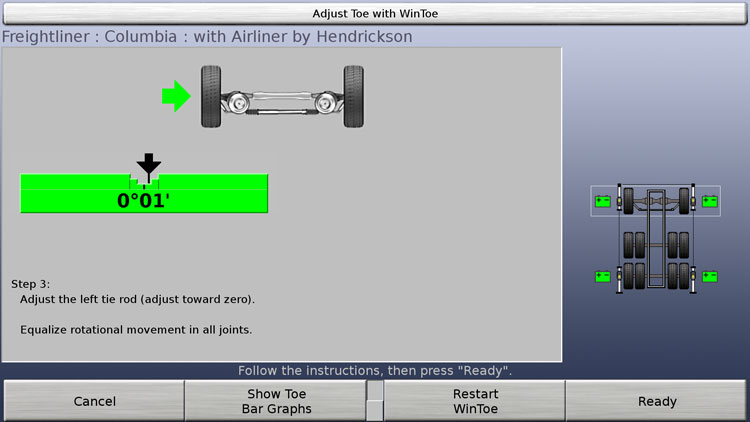Click rear-left sensor battery icon
750x422 pixels.
(x=603, y=276)
